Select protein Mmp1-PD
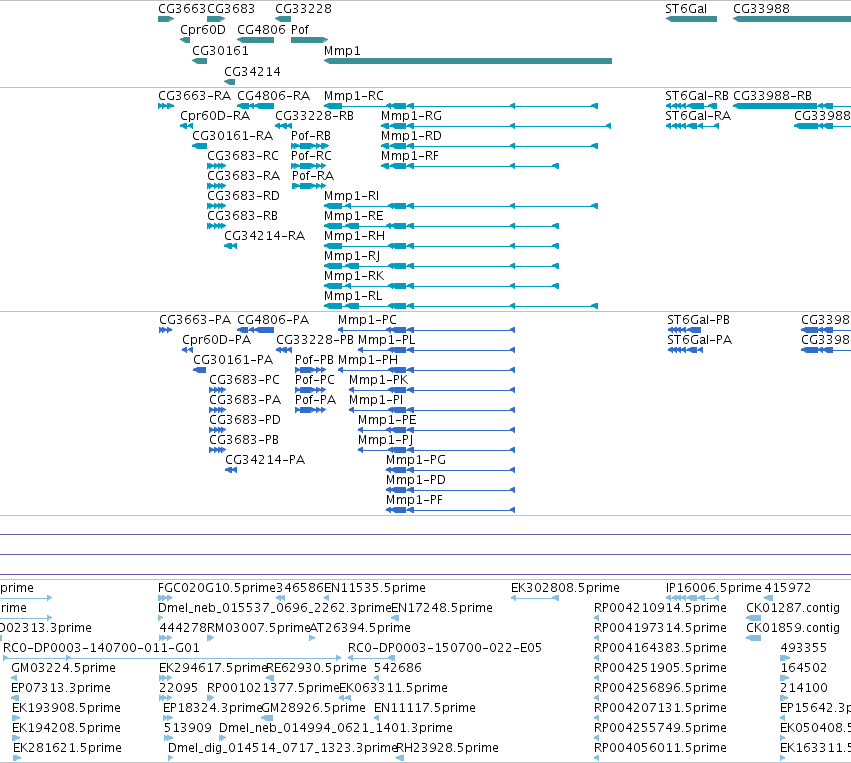 [450, 491]
